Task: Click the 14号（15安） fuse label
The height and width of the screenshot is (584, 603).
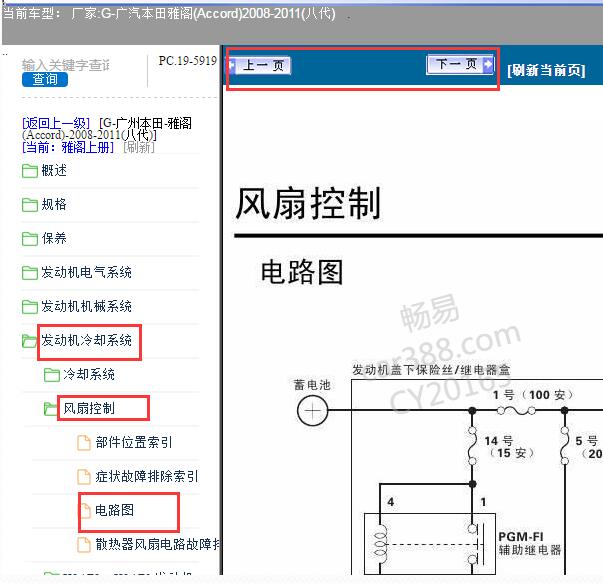Action: tap(509, 447)
